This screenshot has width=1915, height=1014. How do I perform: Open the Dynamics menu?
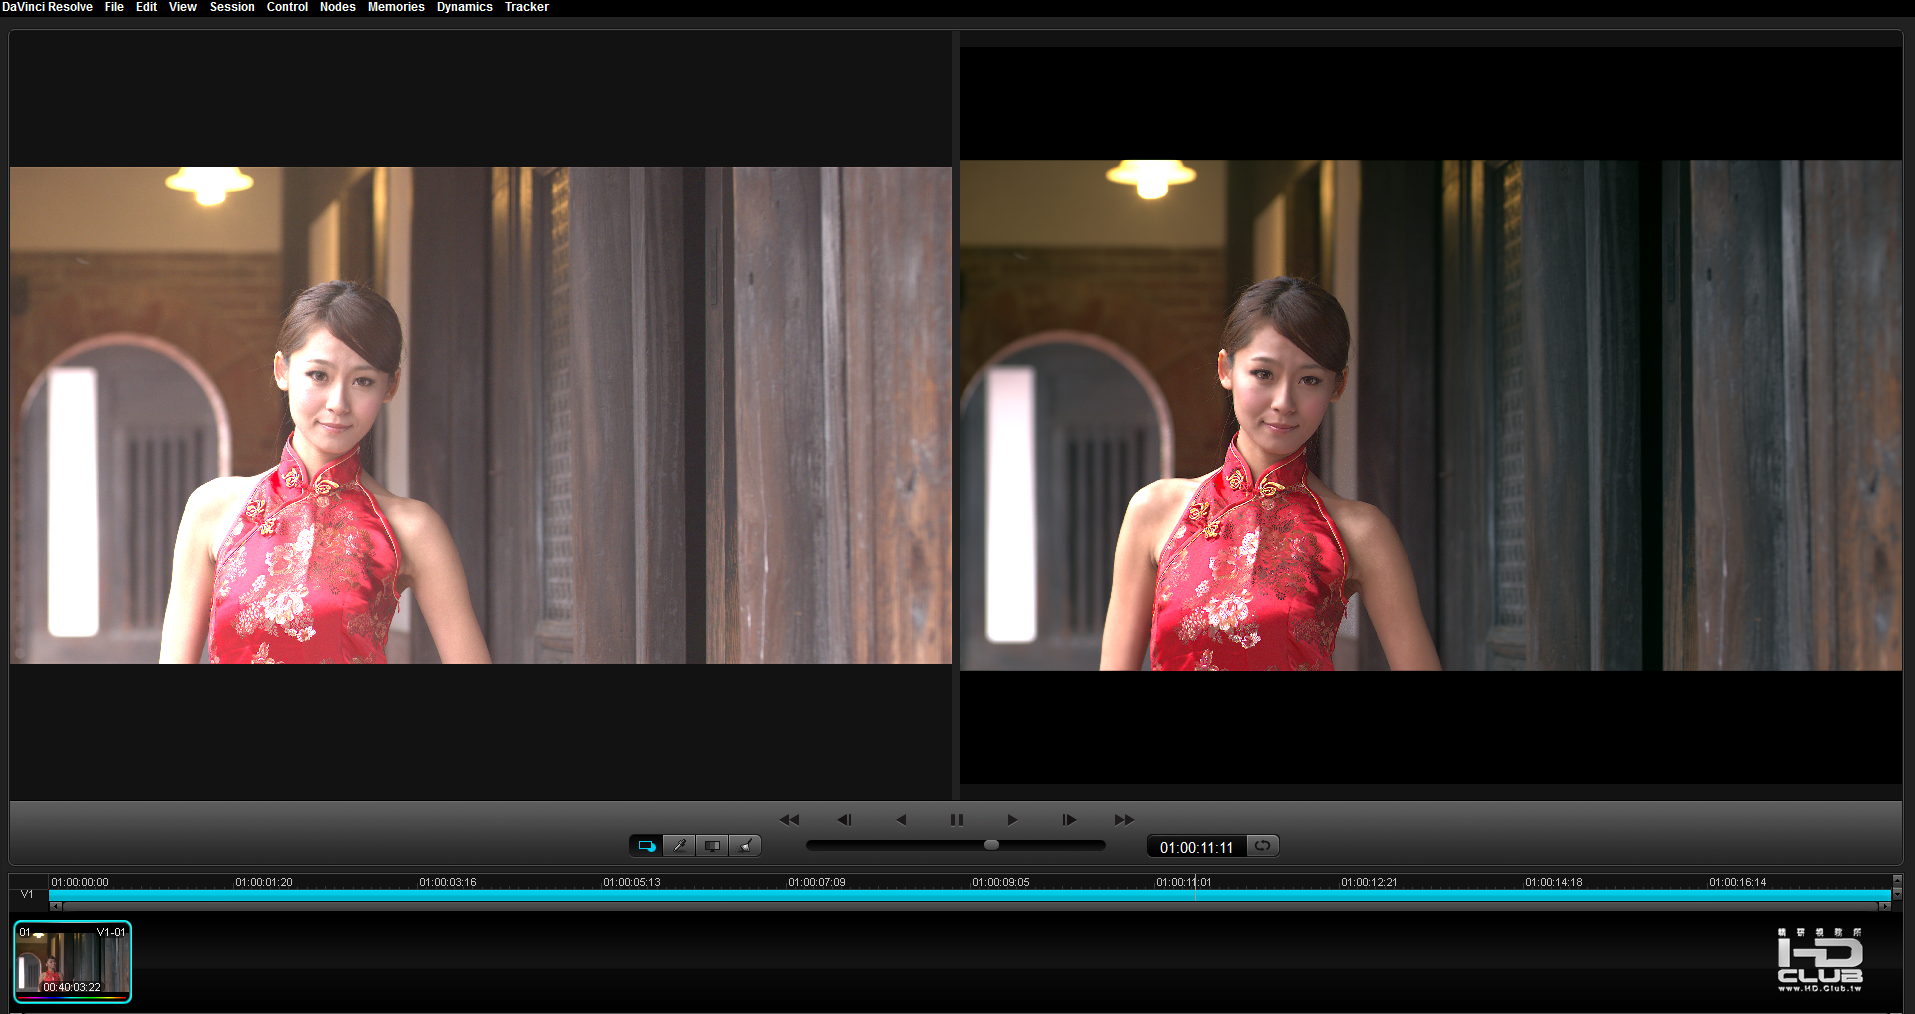click(x=464, y=7)
